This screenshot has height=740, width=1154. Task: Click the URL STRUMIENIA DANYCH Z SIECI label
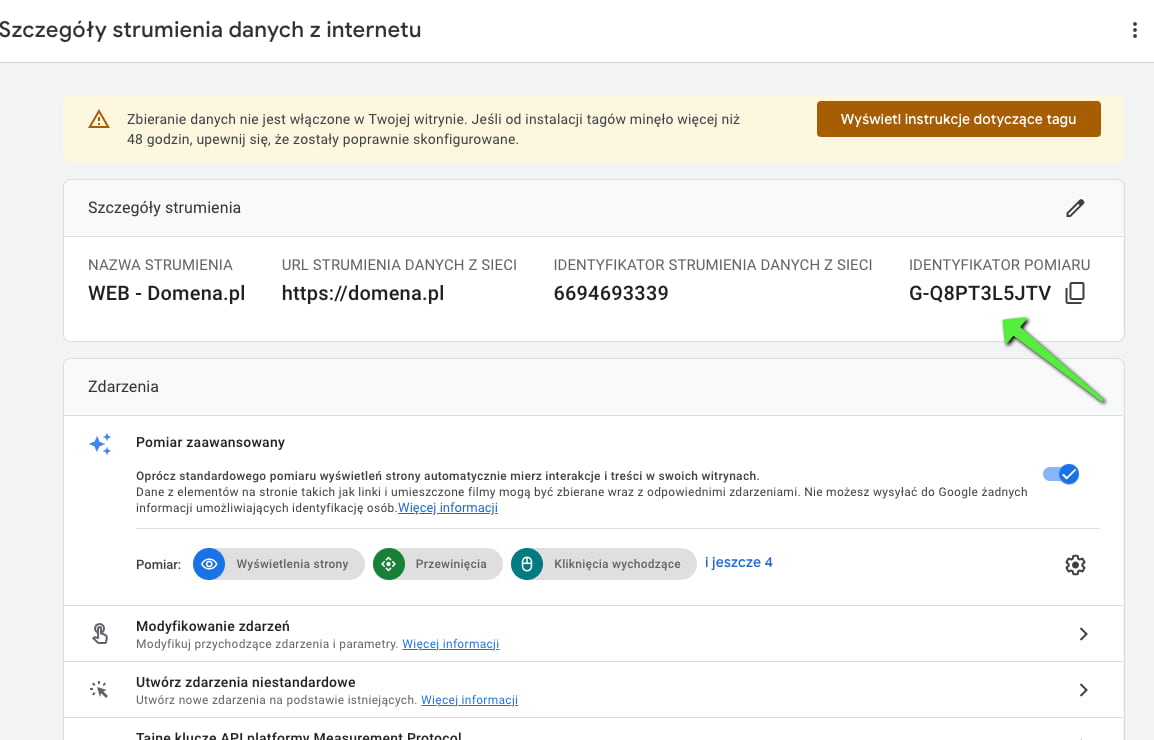(399, 265)
